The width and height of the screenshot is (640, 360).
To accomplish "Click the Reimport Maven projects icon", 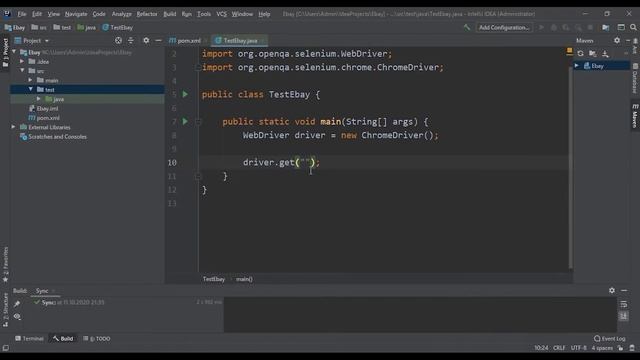I will tap(580, 53).
